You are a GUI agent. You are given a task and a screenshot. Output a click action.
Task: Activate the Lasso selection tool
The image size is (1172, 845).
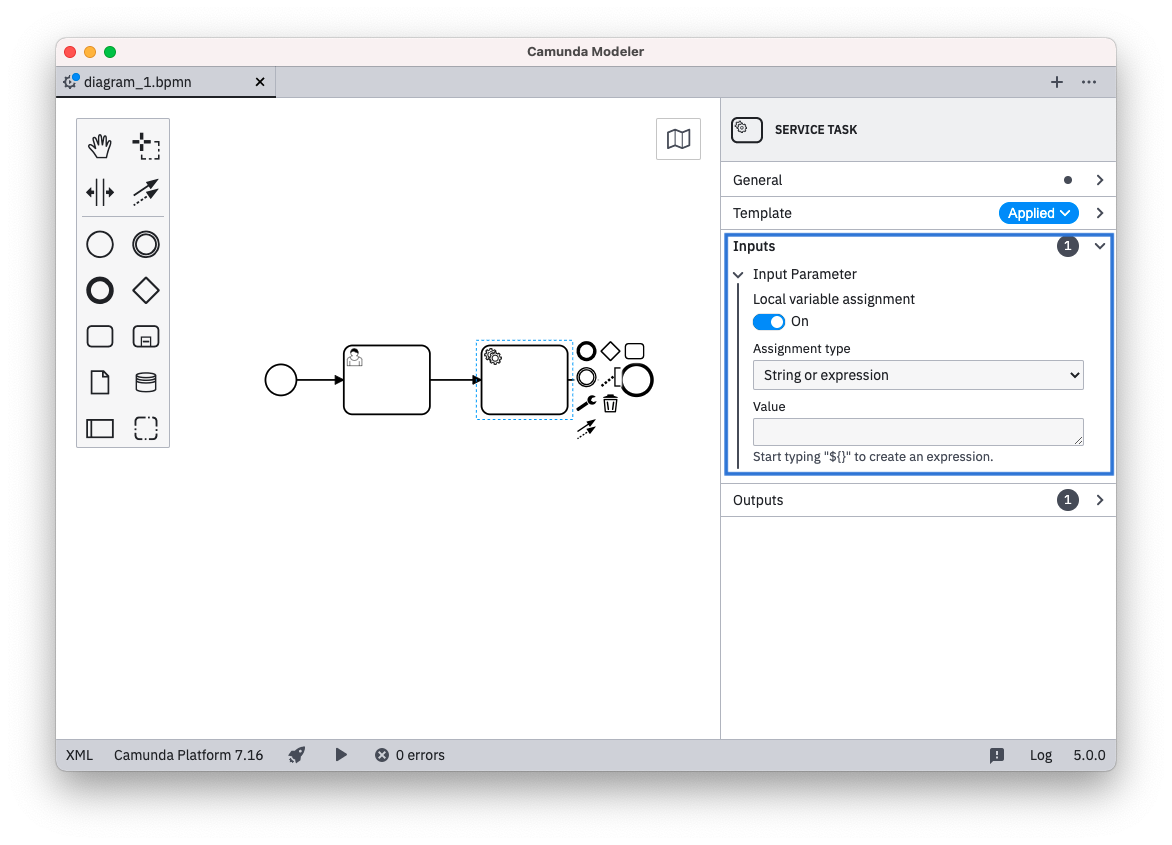pyautogui.click(x=146, y=147)
